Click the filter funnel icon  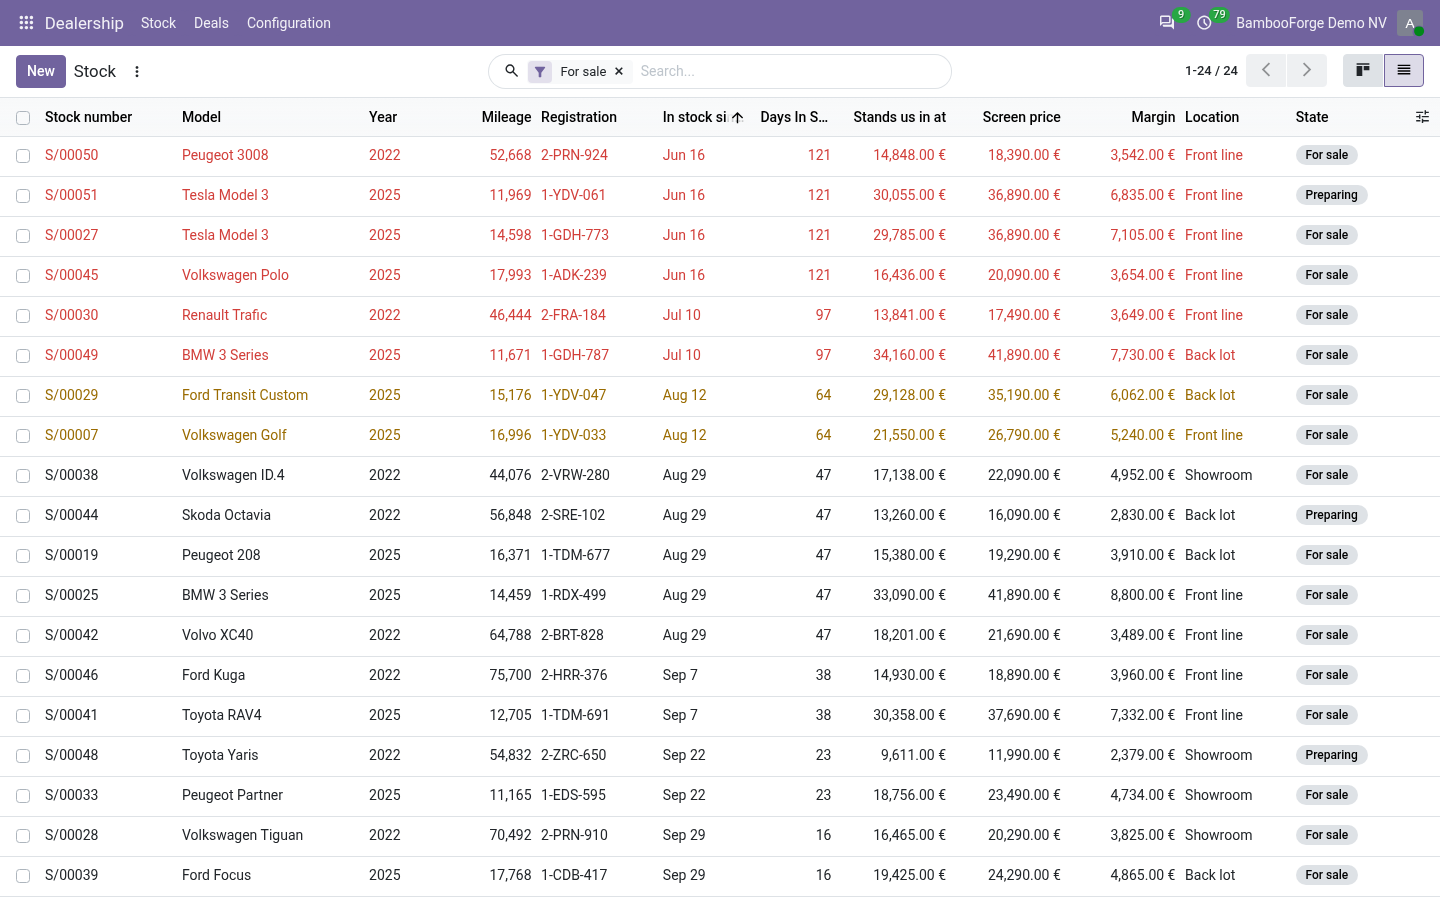tap(540, 71)
